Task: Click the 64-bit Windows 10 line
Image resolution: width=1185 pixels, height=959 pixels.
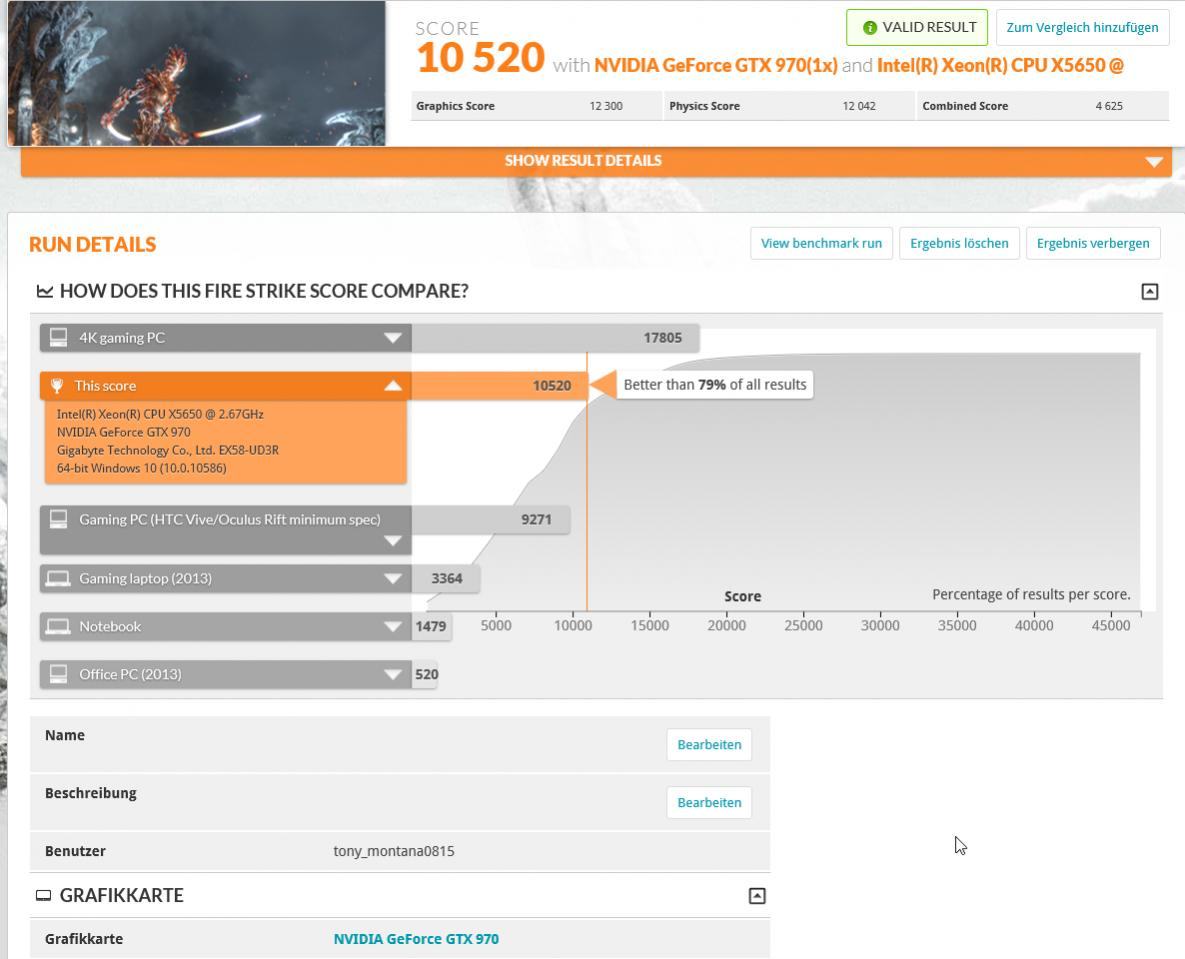Action: tap(141, 468)
